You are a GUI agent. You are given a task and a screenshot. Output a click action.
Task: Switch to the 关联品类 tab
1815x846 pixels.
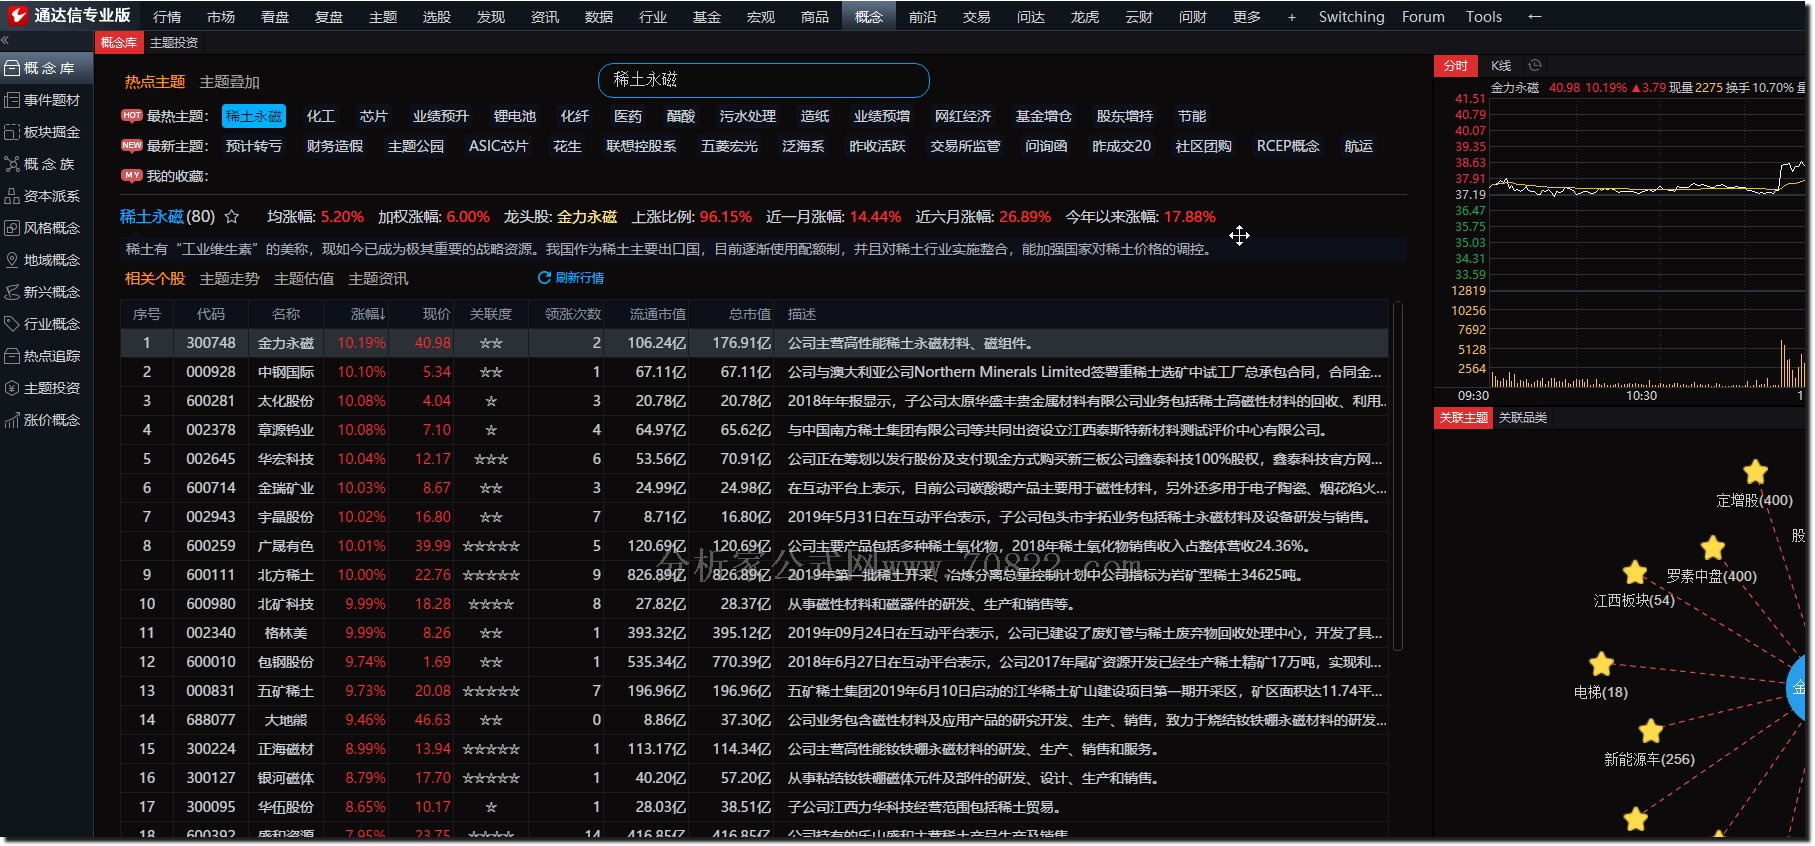coord(1523,418)
